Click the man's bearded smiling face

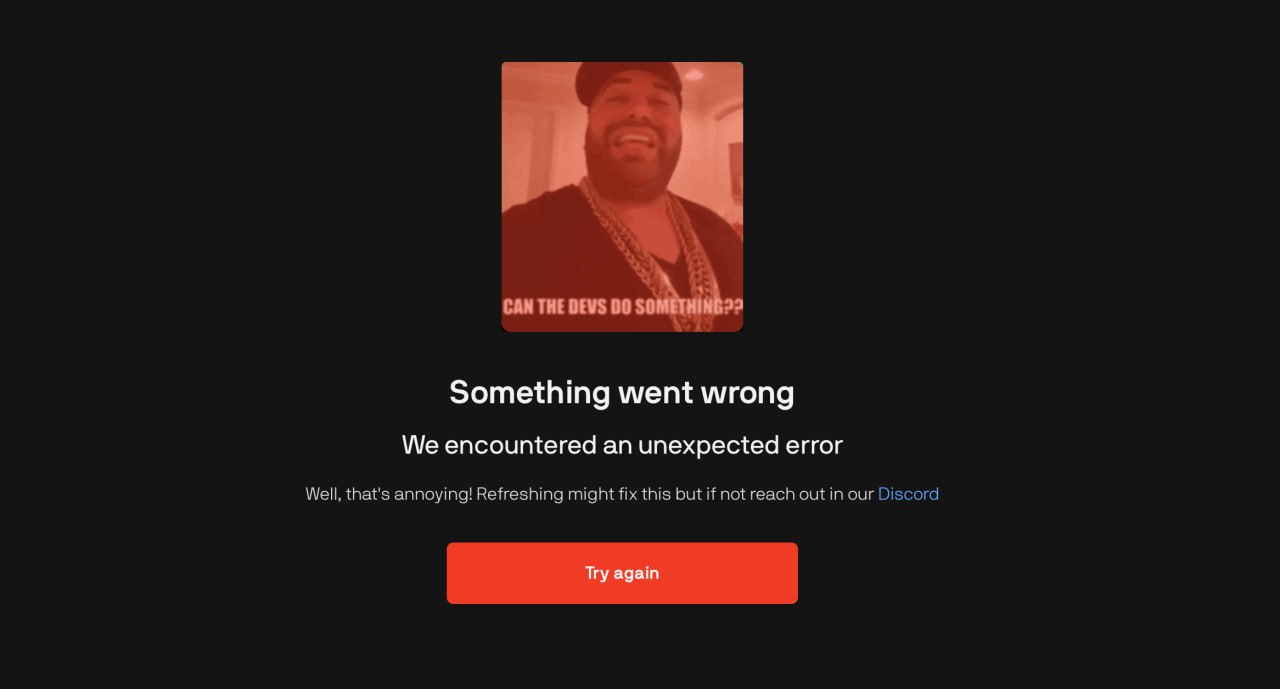pos(632,140)
